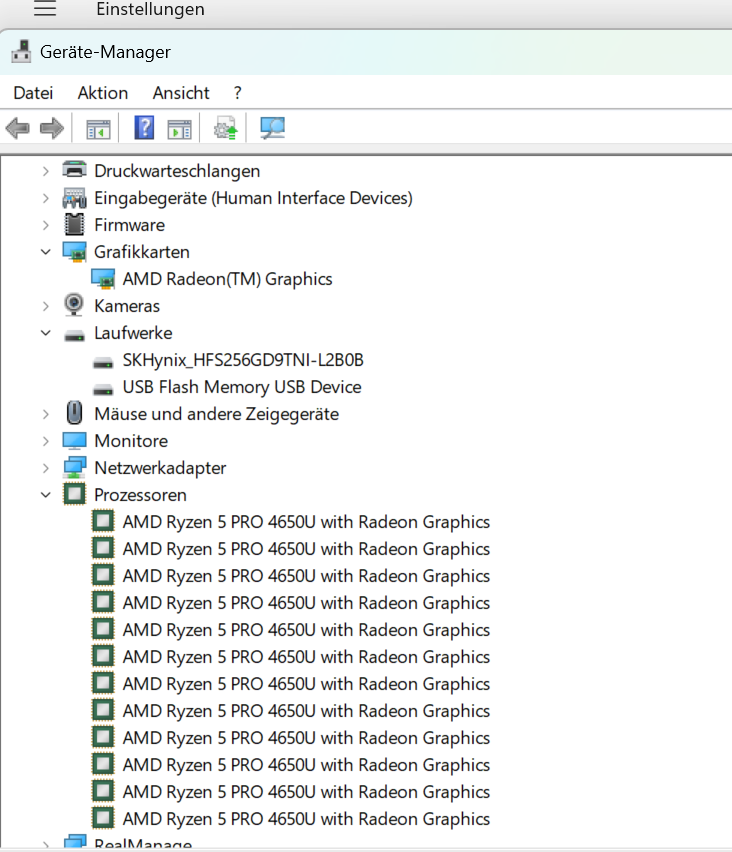
Task: Click the update driver toolbar icon
Action: 226,128
